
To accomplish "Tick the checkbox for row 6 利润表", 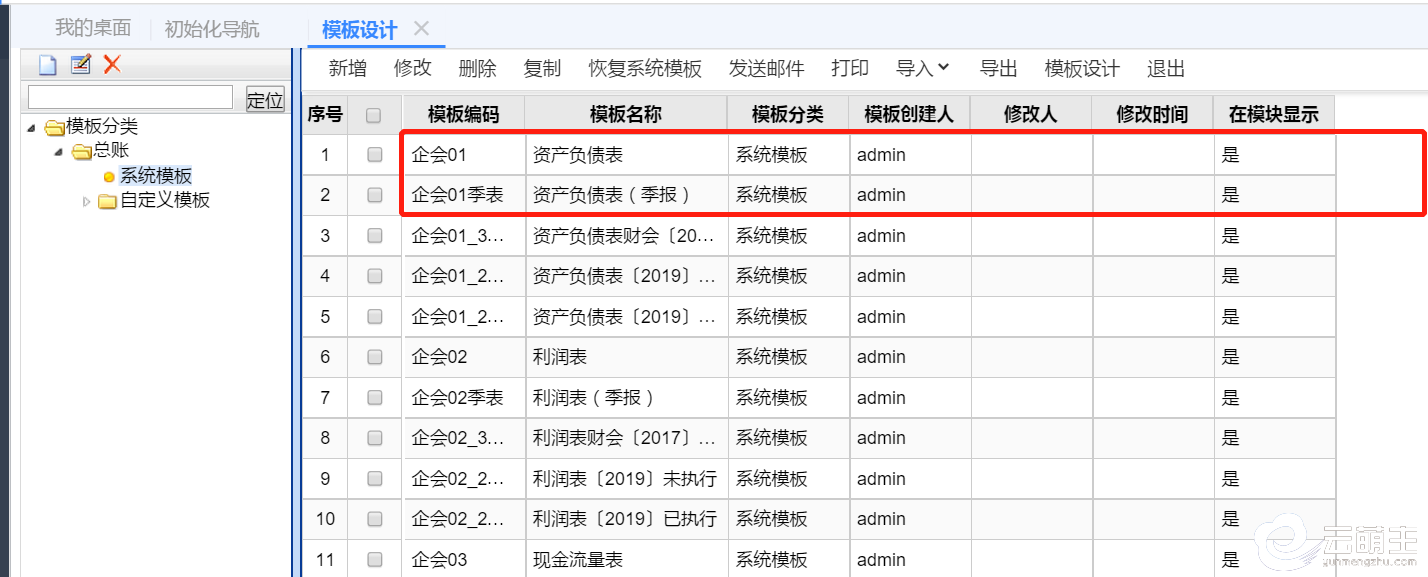I will [x=374, y=357].
